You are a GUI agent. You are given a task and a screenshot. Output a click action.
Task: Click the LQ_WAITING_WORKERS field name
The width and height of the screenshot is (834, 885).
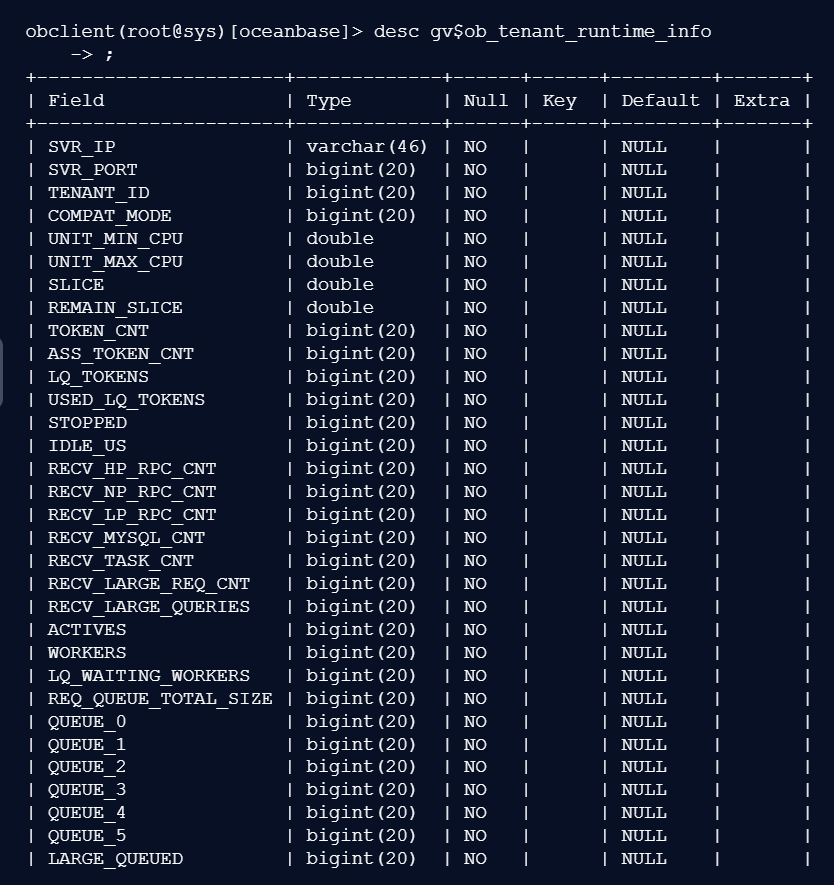point(149,676)
